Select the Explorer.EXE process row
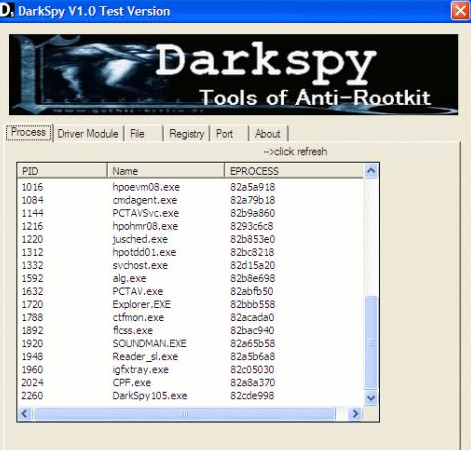471x450 pixels. 190,304
